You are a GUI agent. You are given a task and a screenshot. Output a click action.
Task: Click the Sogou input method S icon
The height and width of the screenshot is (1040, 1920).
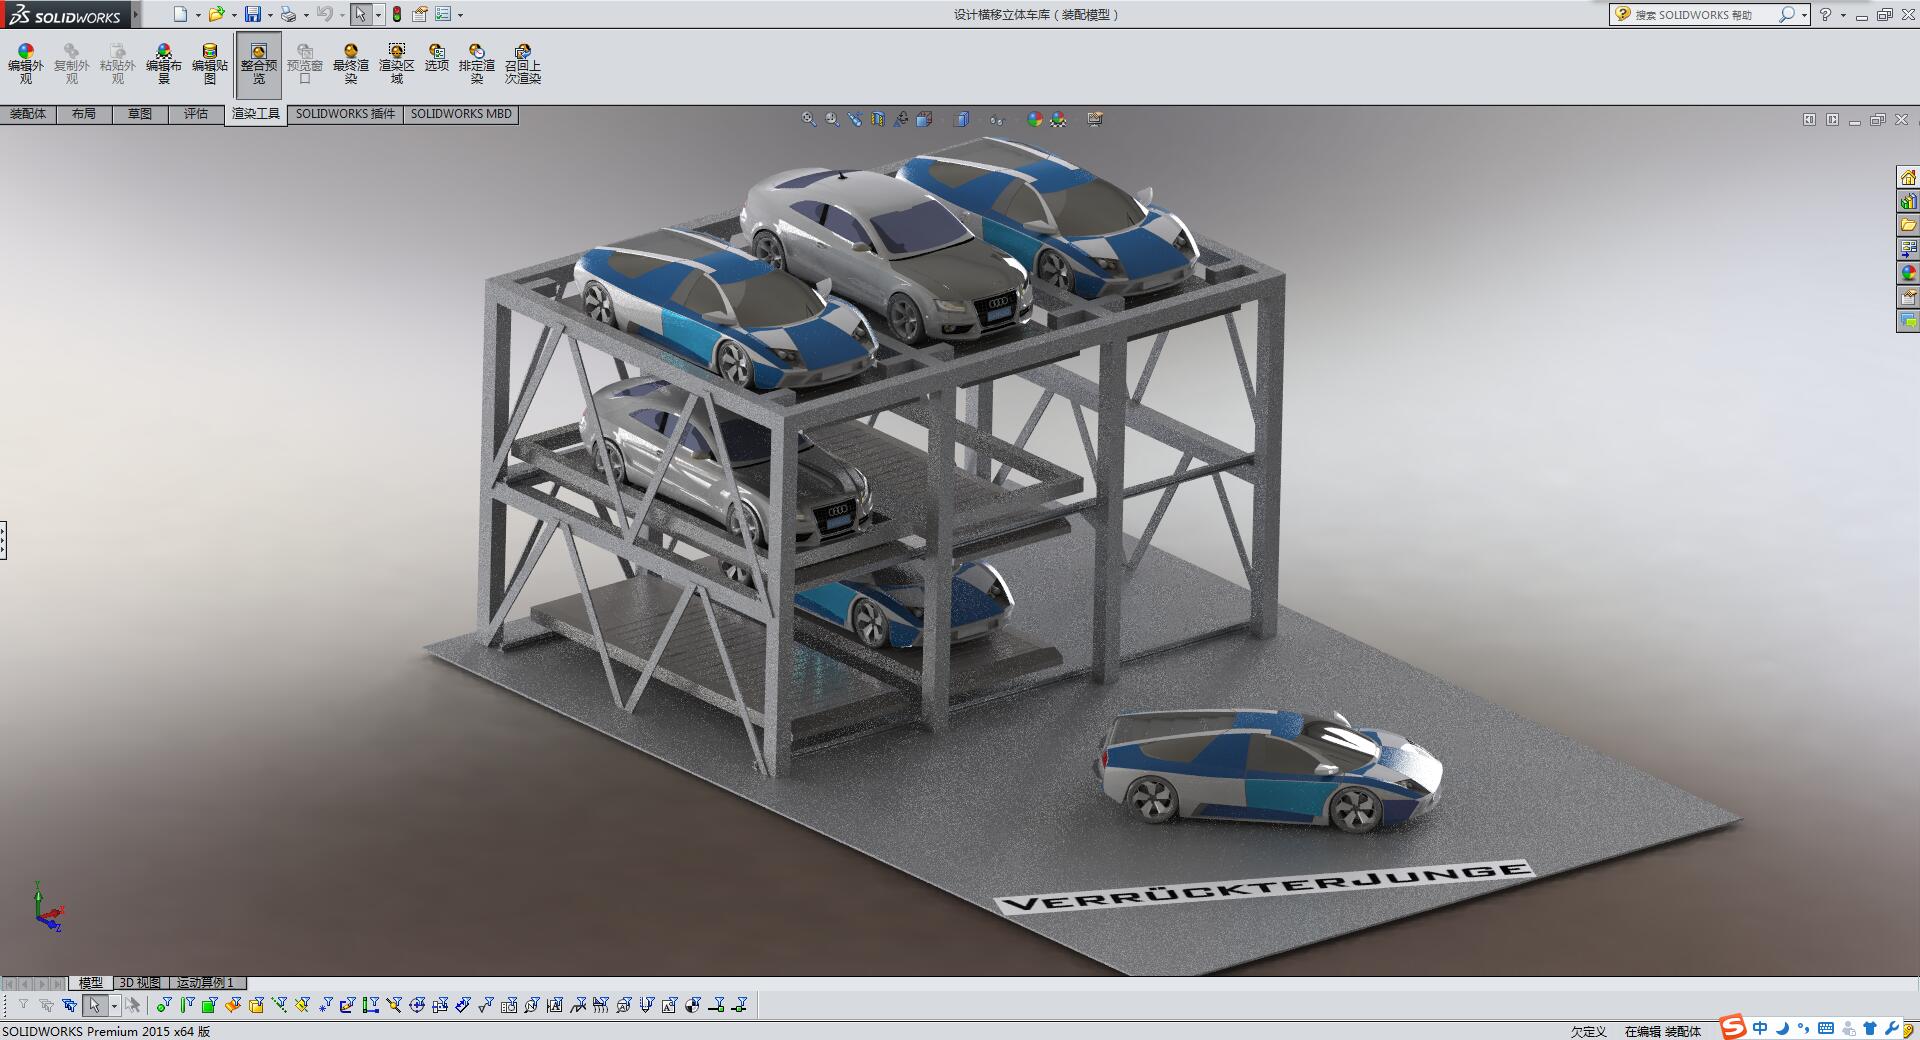click(x=1733, y=1027)
